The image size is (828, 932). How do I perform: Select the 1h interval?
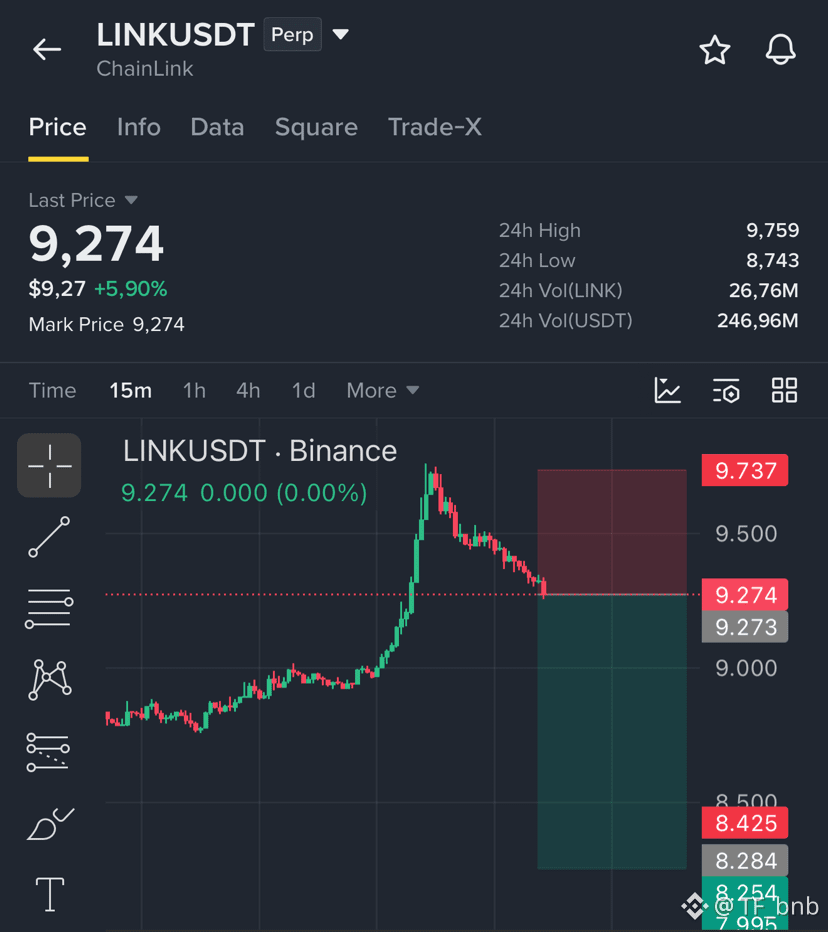pos(194,391)
